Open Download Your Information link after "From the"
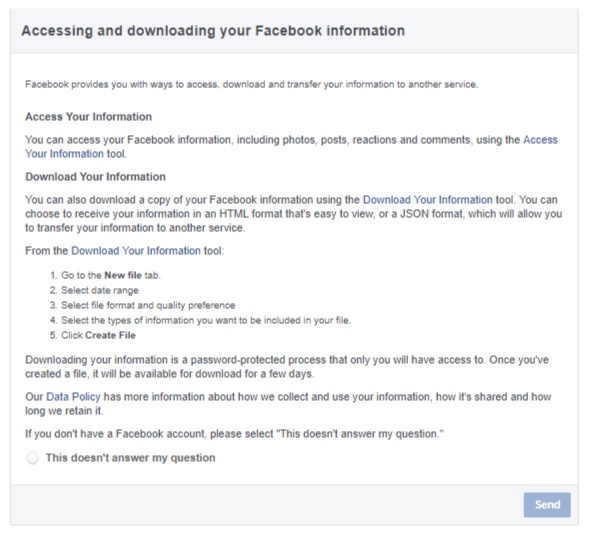 136,251
